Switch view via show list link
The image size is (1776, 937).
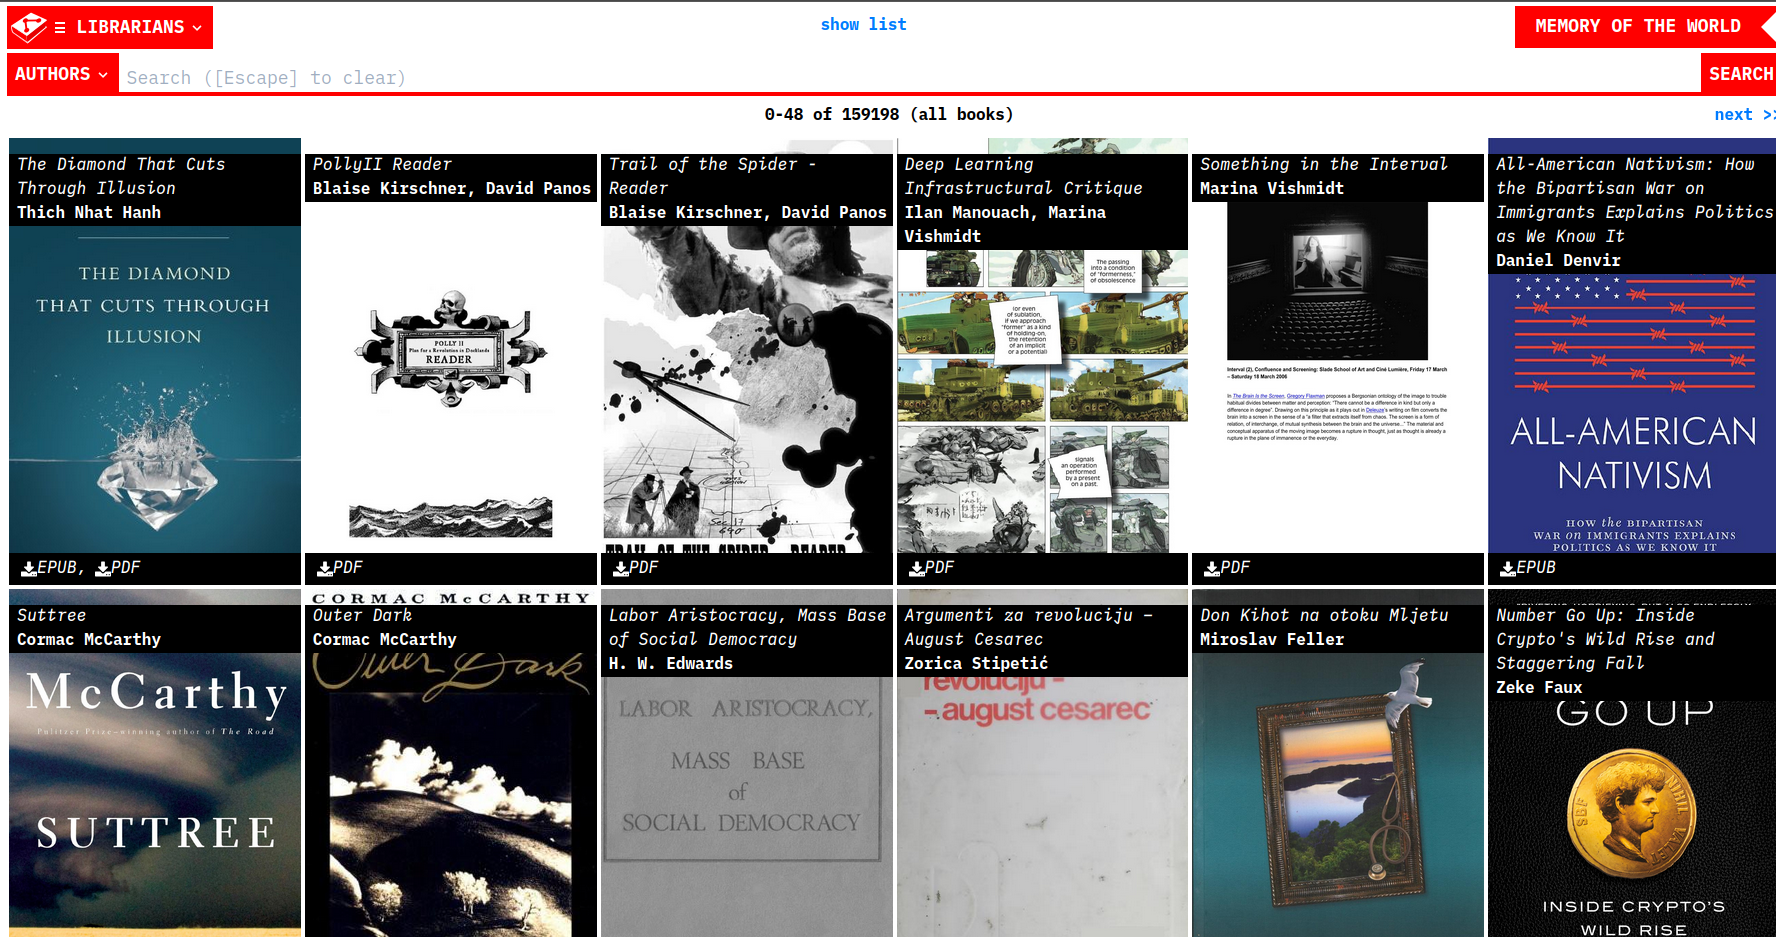tap(863, 24)
